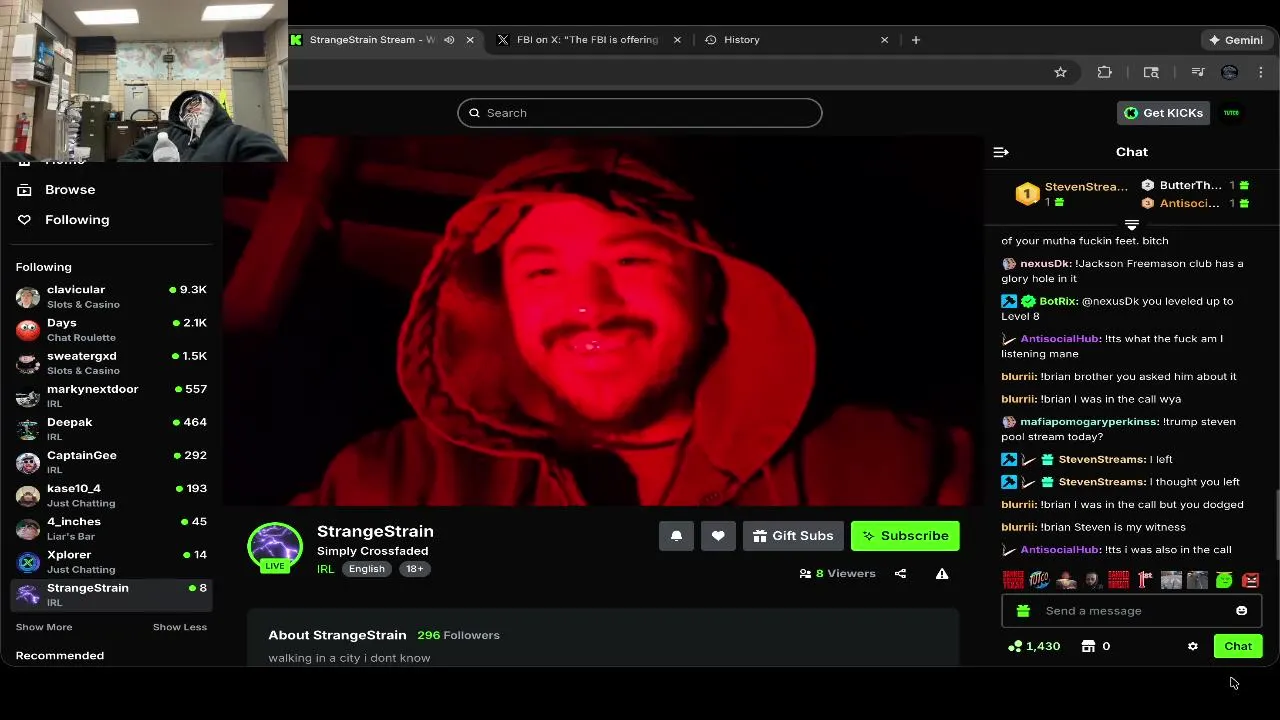Viewport: 1280px width, 720px height.
Task: Open clavicular channel in Following list
Action: pyautogui.click(x=111, y=297)
